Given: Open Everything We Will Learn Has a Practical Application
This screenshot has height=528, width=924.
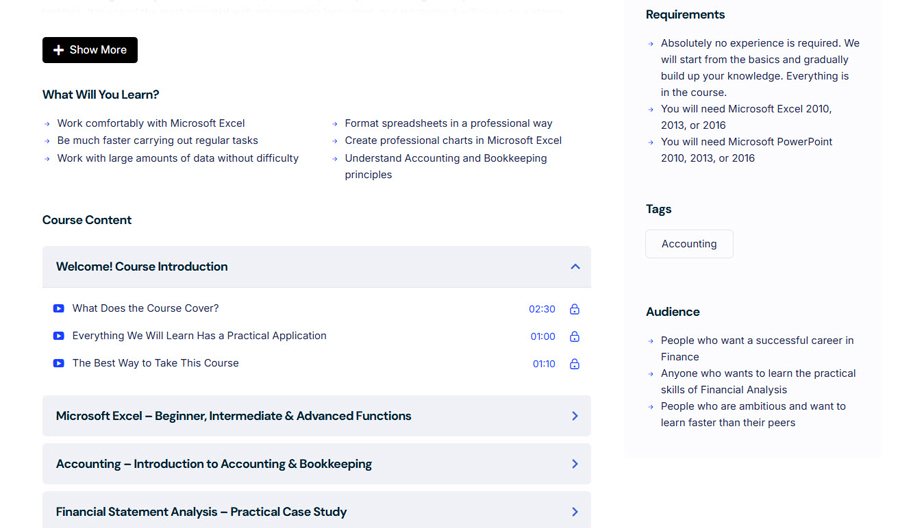Looking at the screenshot, I should [199, 336].
